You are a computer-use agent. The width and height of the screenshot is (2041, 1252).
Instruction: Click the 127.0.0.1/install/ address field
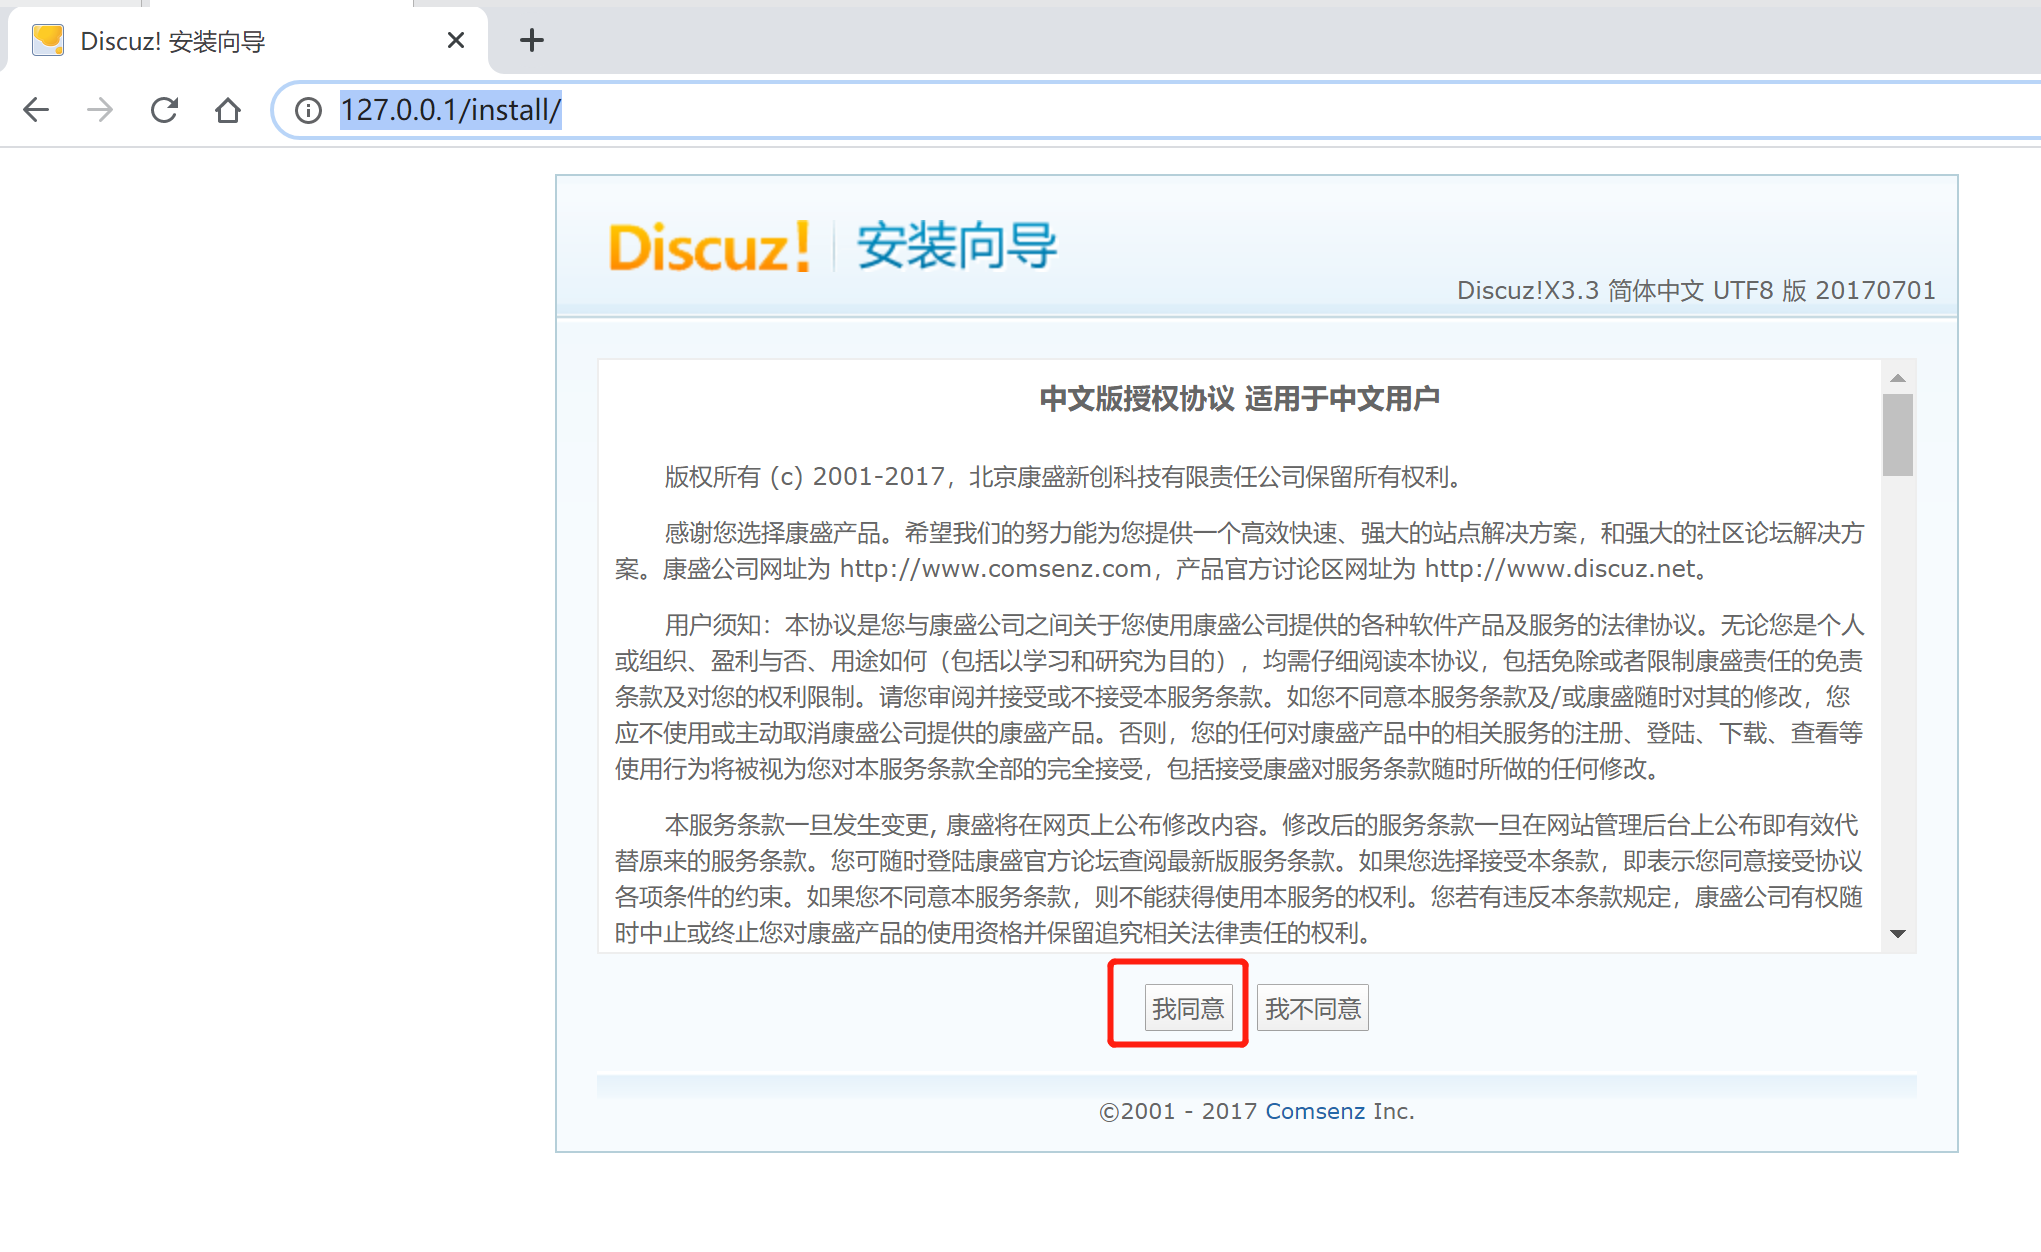point(451,110)
